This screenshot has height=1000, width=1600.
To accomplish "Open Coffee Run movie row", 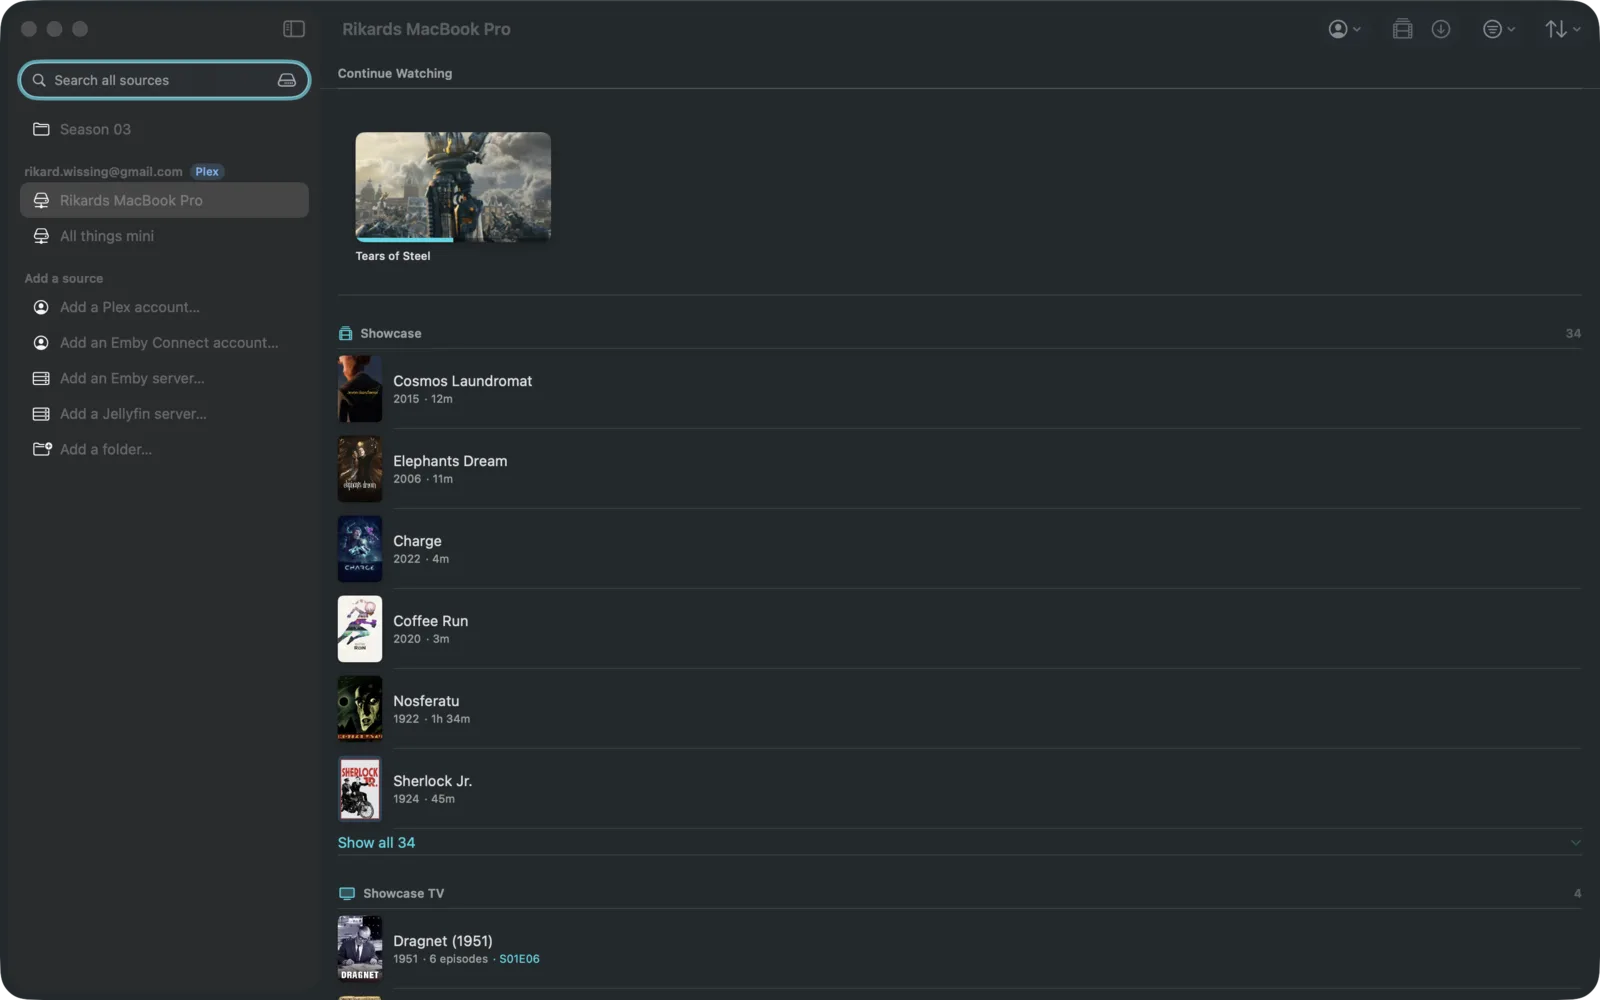I will [x=959, y=629].
